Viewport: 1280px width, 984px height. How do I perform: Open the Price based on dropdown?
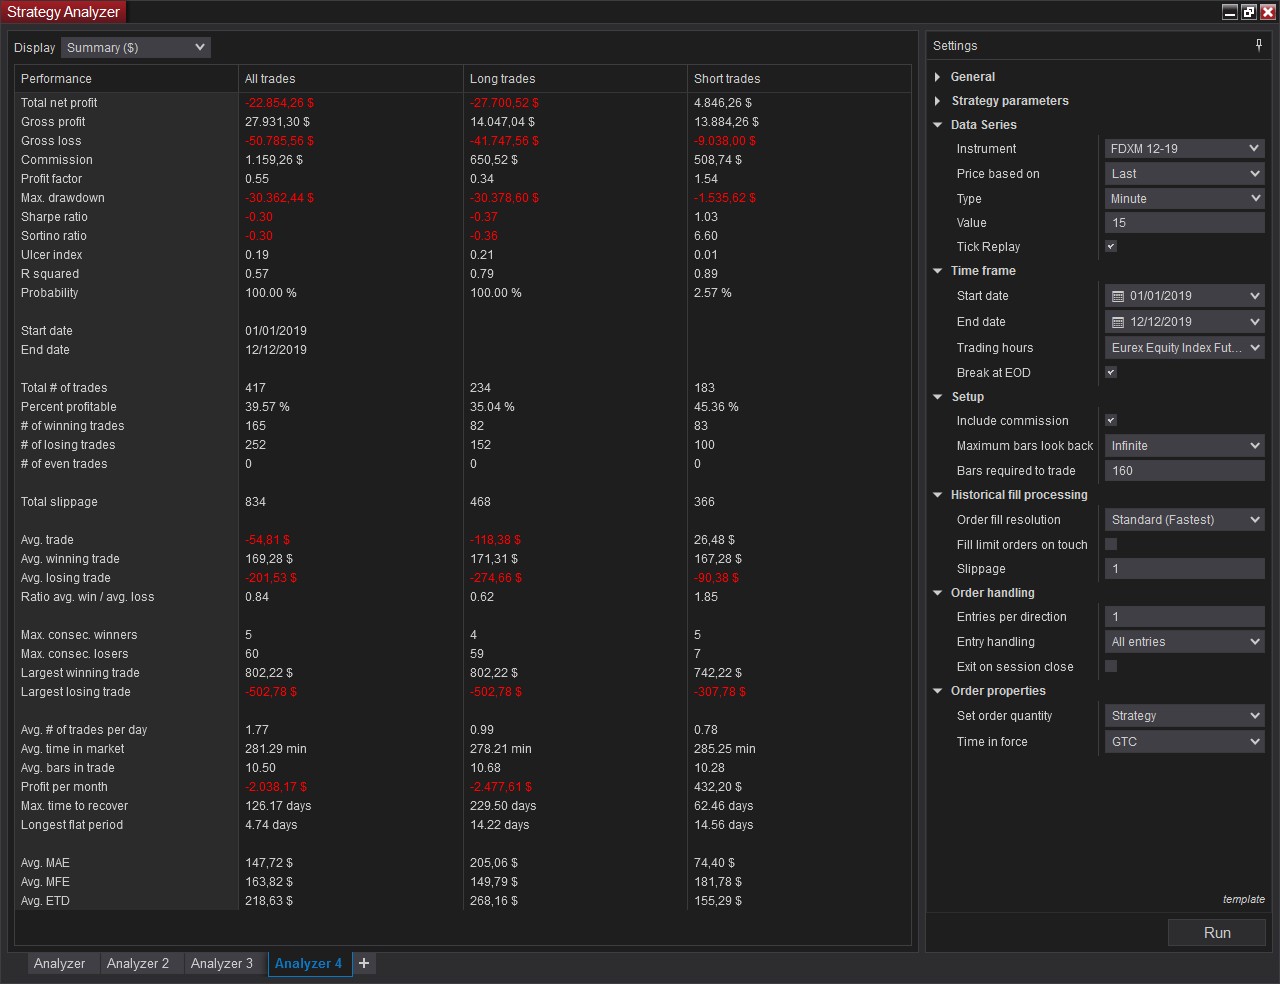[x=1185, y=173]
